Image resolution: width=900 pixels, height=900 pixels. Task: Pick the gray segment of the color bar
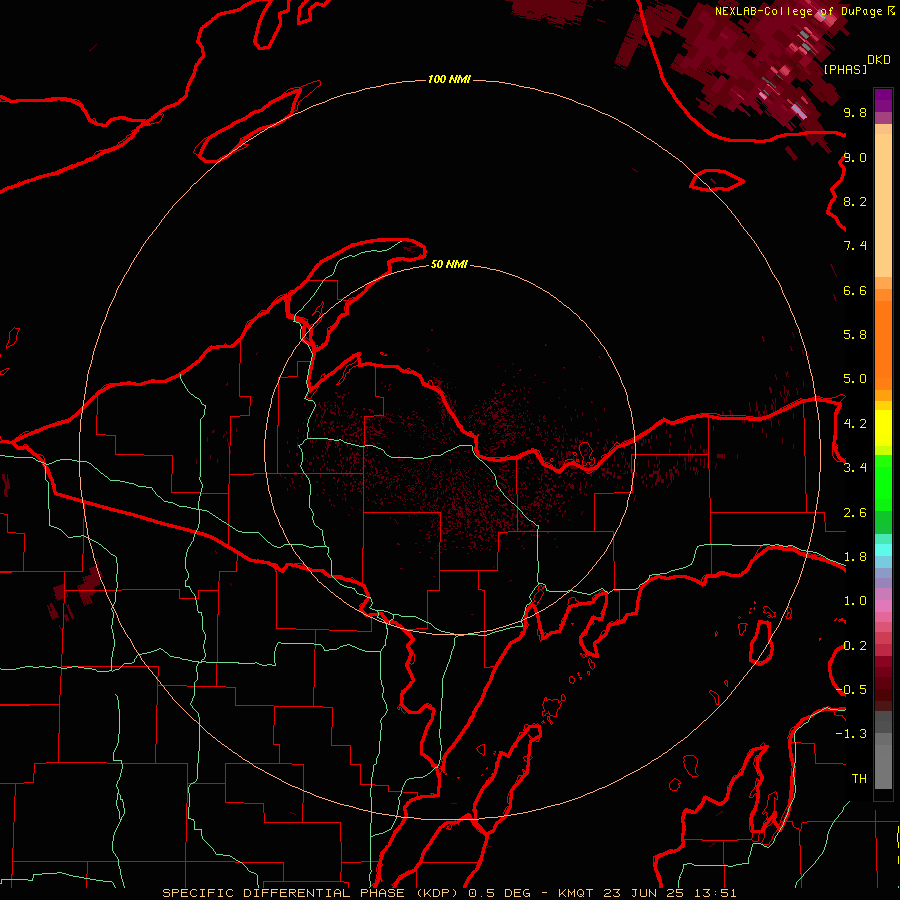click(883, 749)
